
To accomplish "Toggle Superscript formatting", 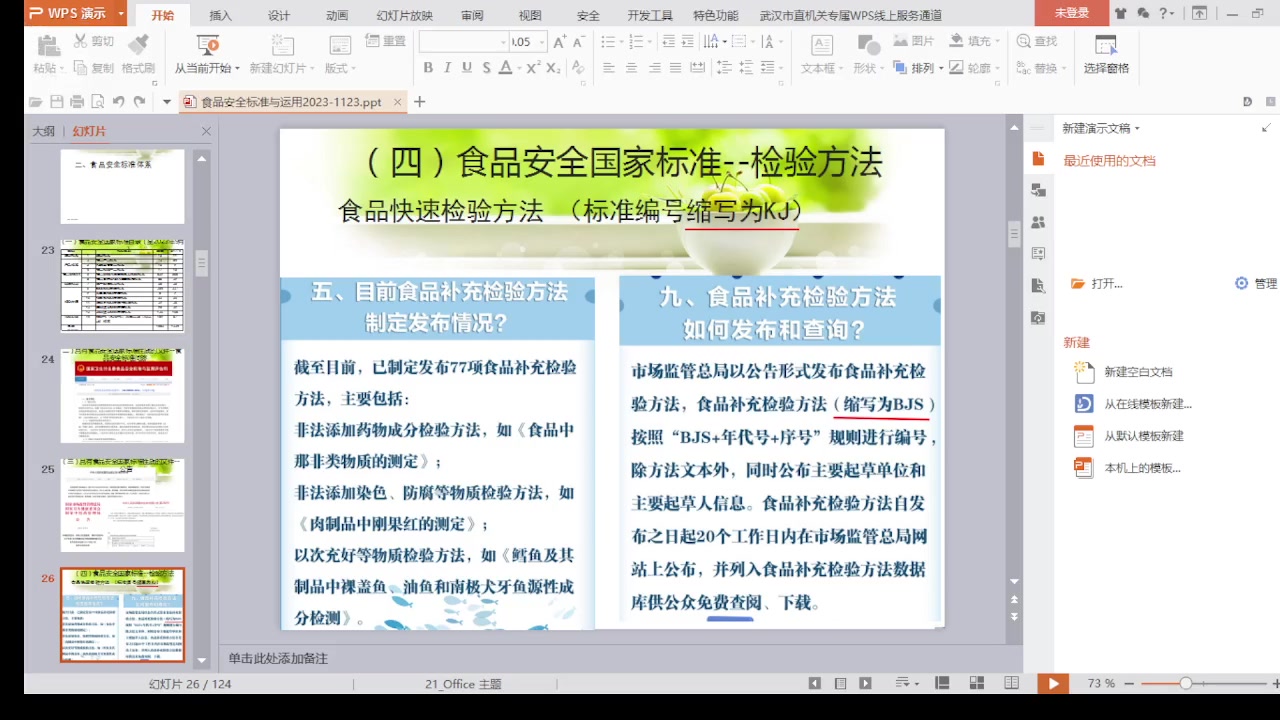I will 533,68.
